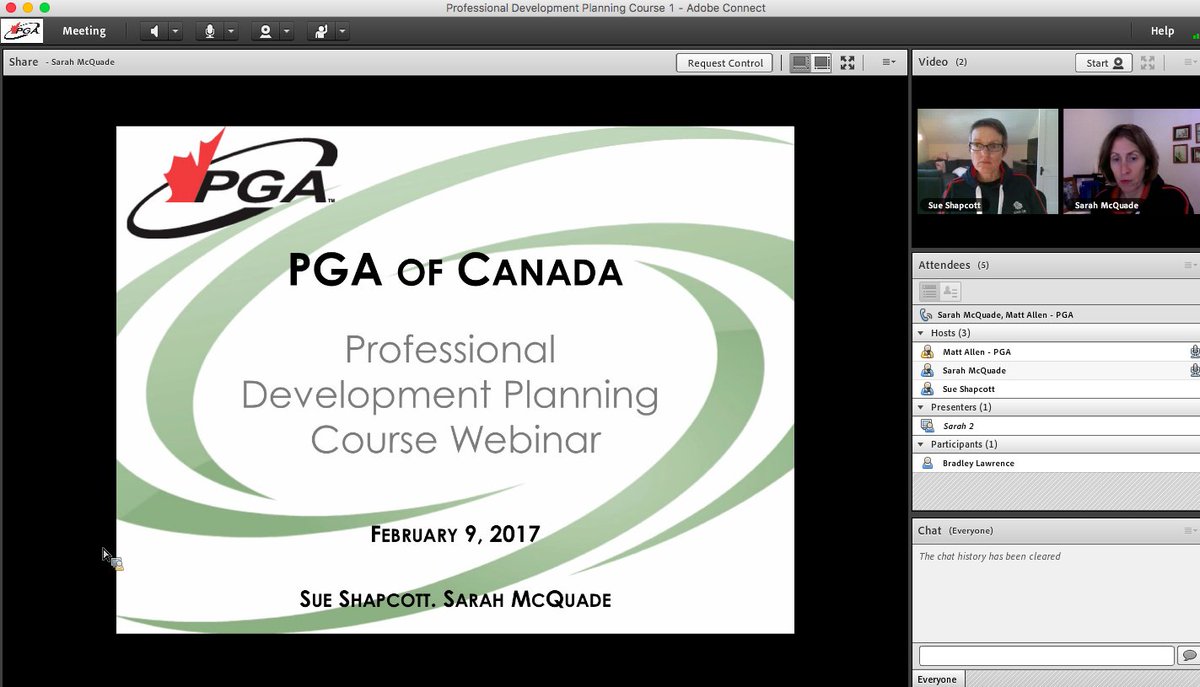Viewport: 1200px width, 687px height.
Task: Collapse the Hosts (3) group
Action: [x=921, y=333]
